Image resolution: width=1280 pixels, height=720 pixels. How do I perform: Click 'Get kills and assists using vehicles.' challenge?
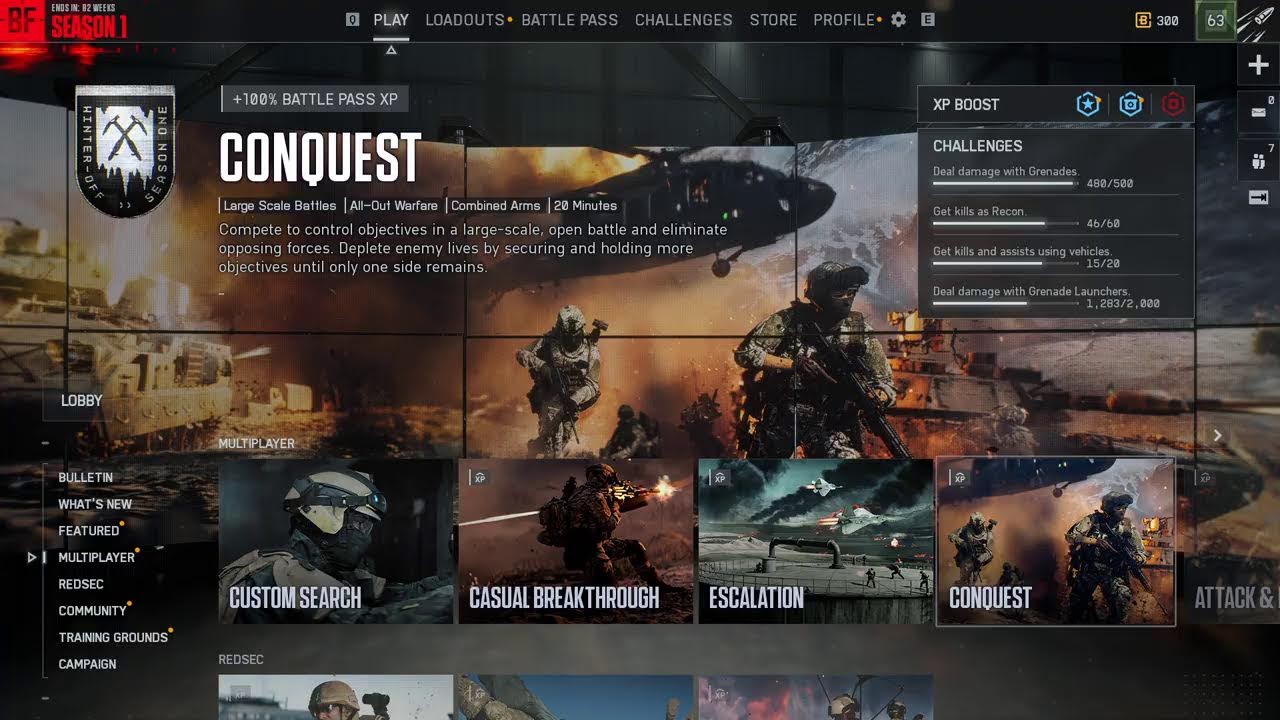point(1022,252)
